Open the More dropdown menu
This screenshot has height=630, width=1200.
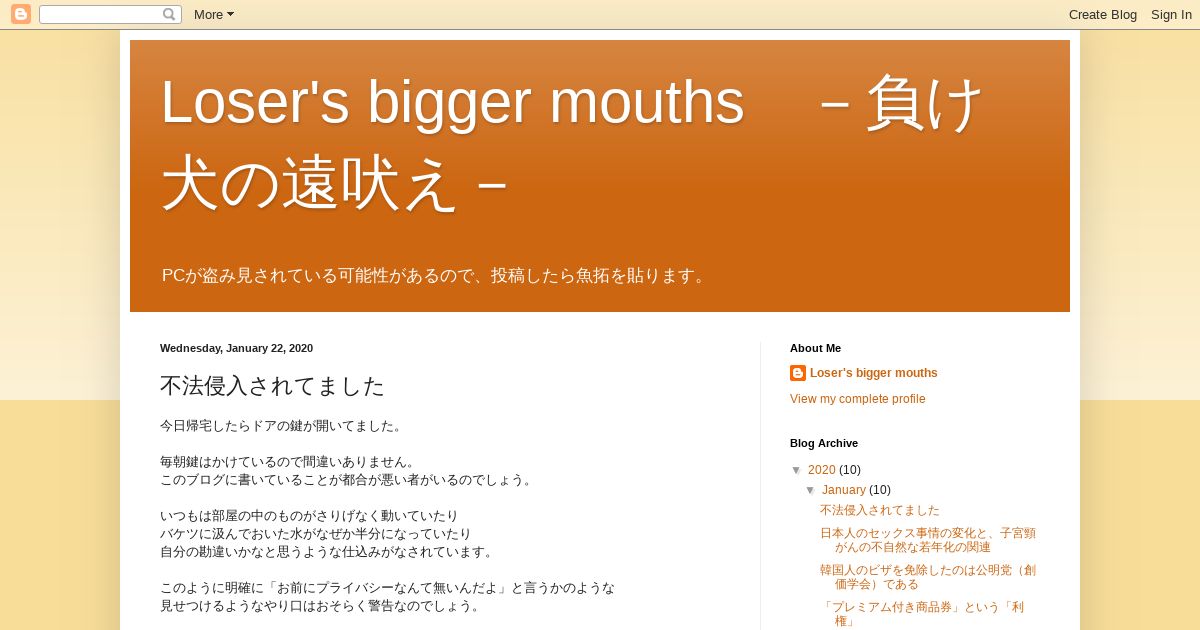click(214, 14)
